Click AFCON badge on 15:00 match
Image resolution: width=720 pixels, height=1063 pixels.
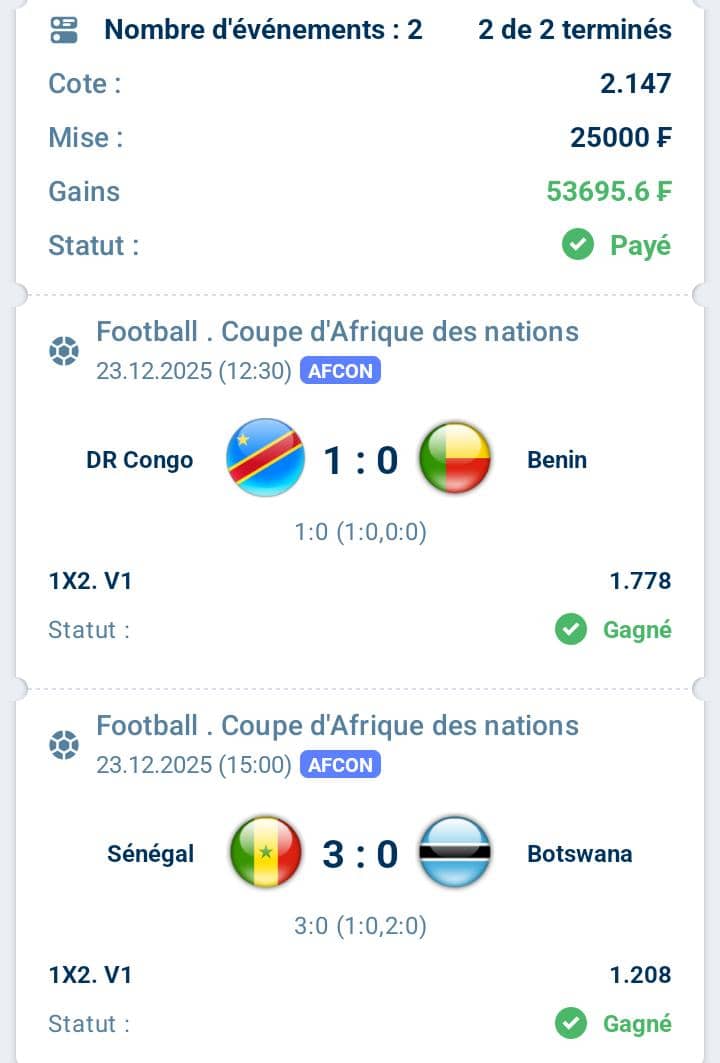[x=340, y=765]
